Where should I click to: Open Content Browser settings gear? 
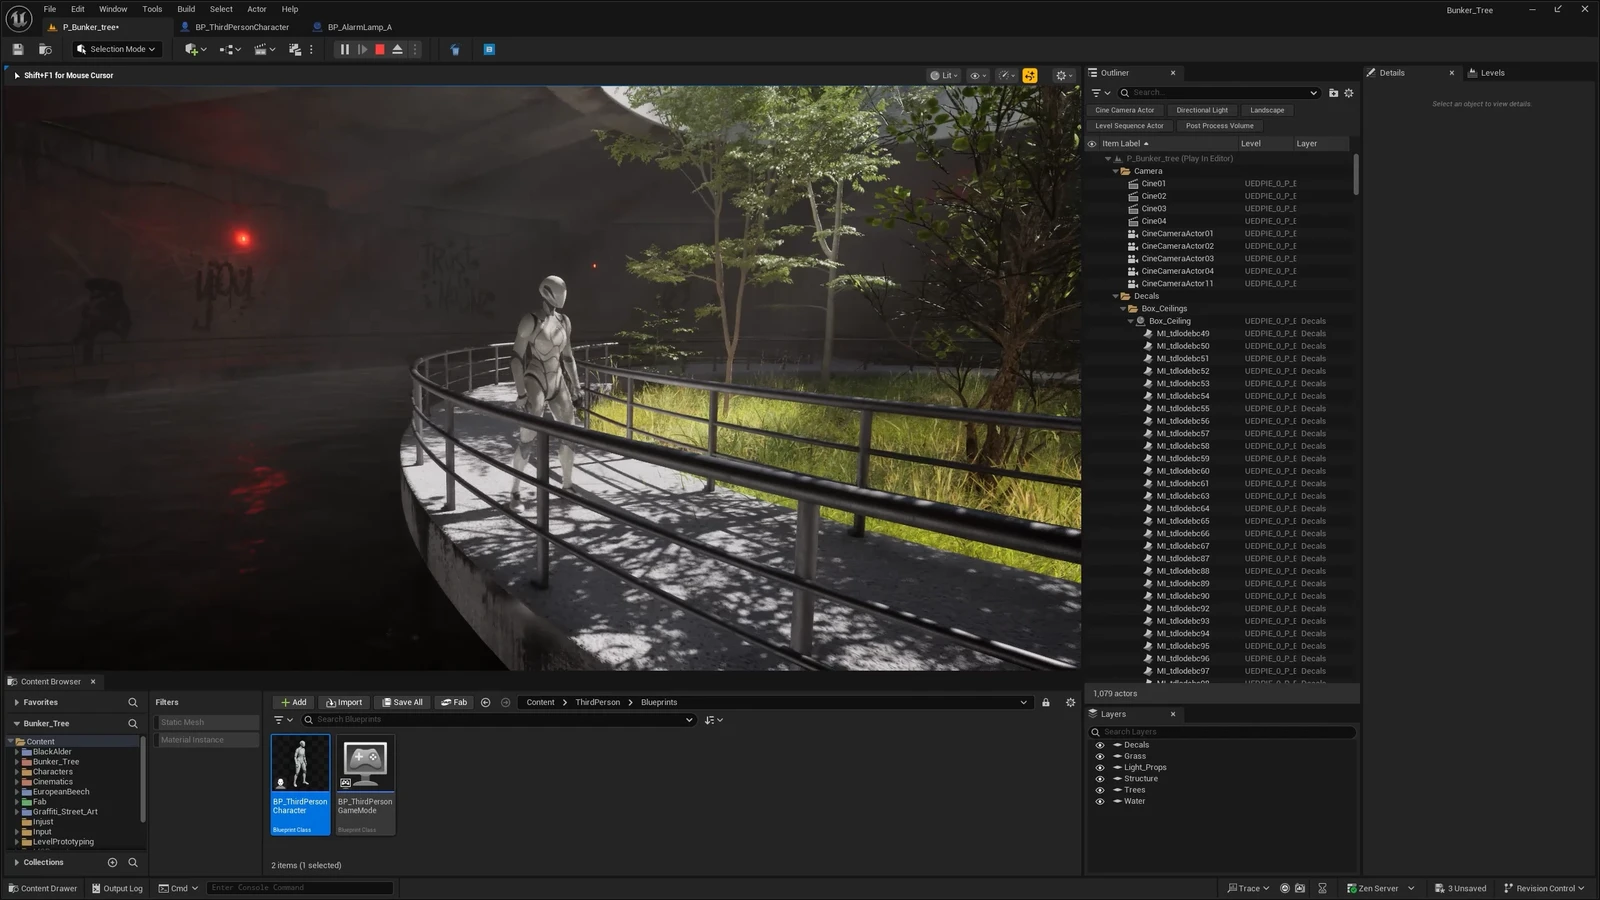[1070, 702]
